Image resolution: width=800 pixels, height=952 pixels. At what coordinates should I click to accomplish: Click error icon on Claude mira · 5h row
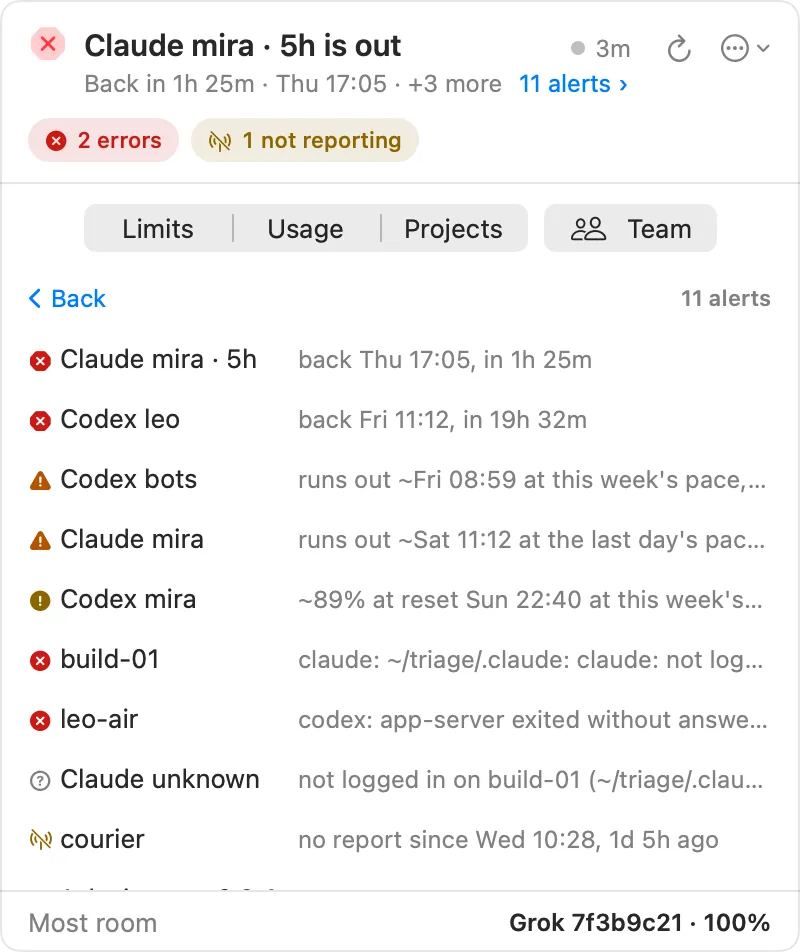tap(40, 361)
